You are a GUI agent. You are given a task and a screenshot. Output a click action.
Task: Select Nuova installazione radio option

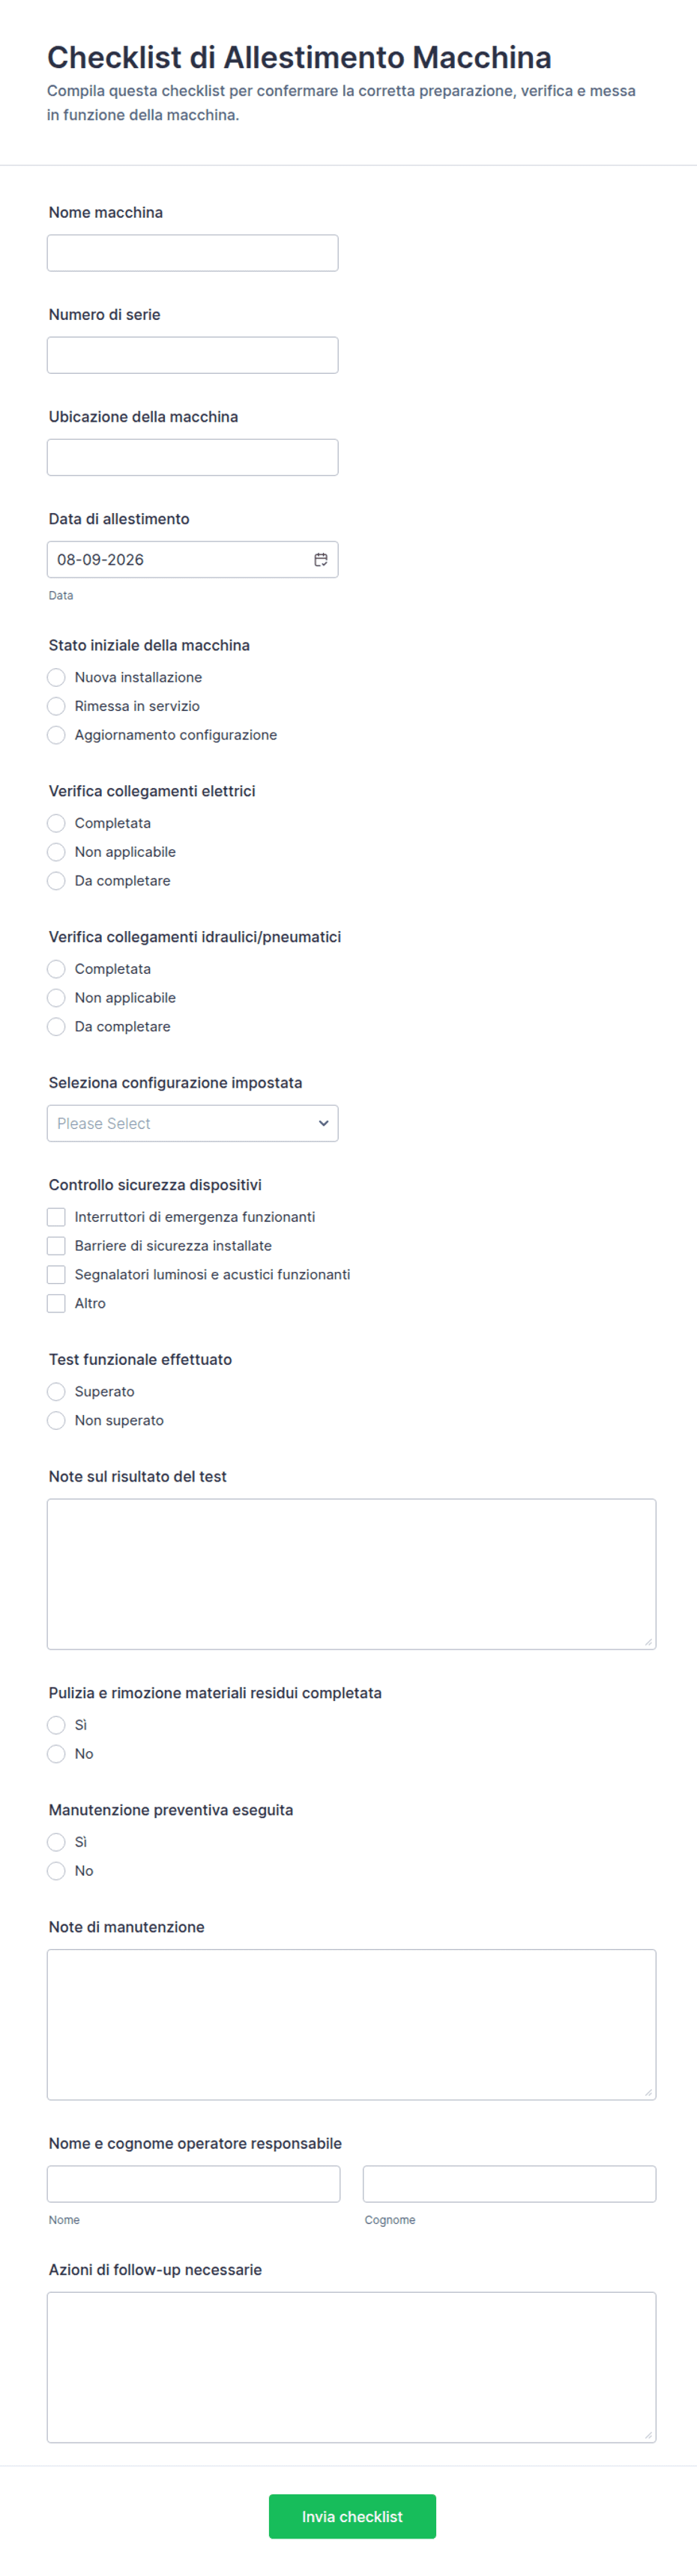coord(56,677)
